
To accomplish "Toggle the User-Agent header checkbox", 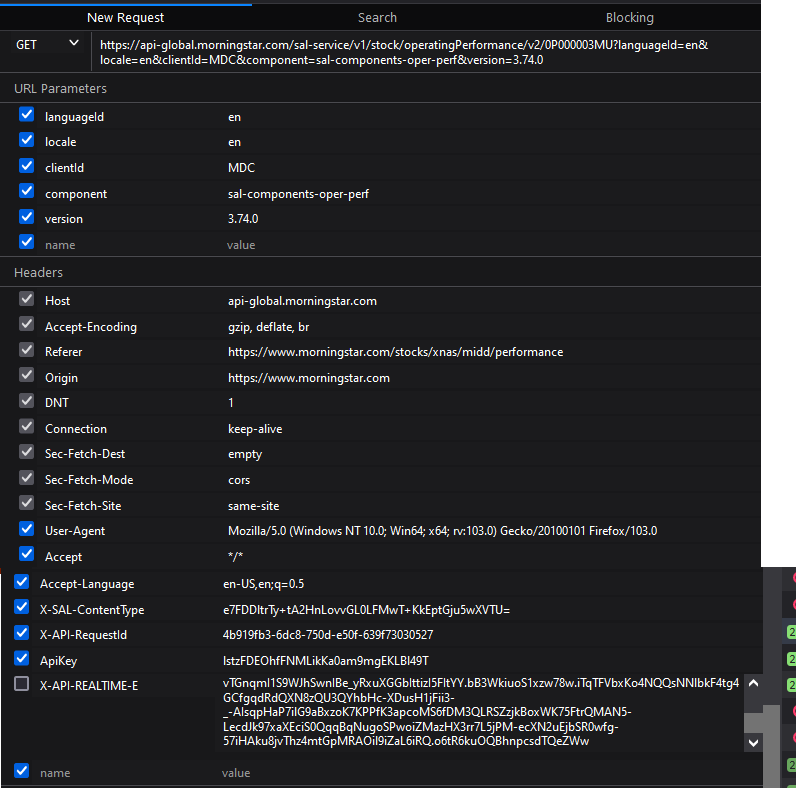I will [x=27, y=530].
